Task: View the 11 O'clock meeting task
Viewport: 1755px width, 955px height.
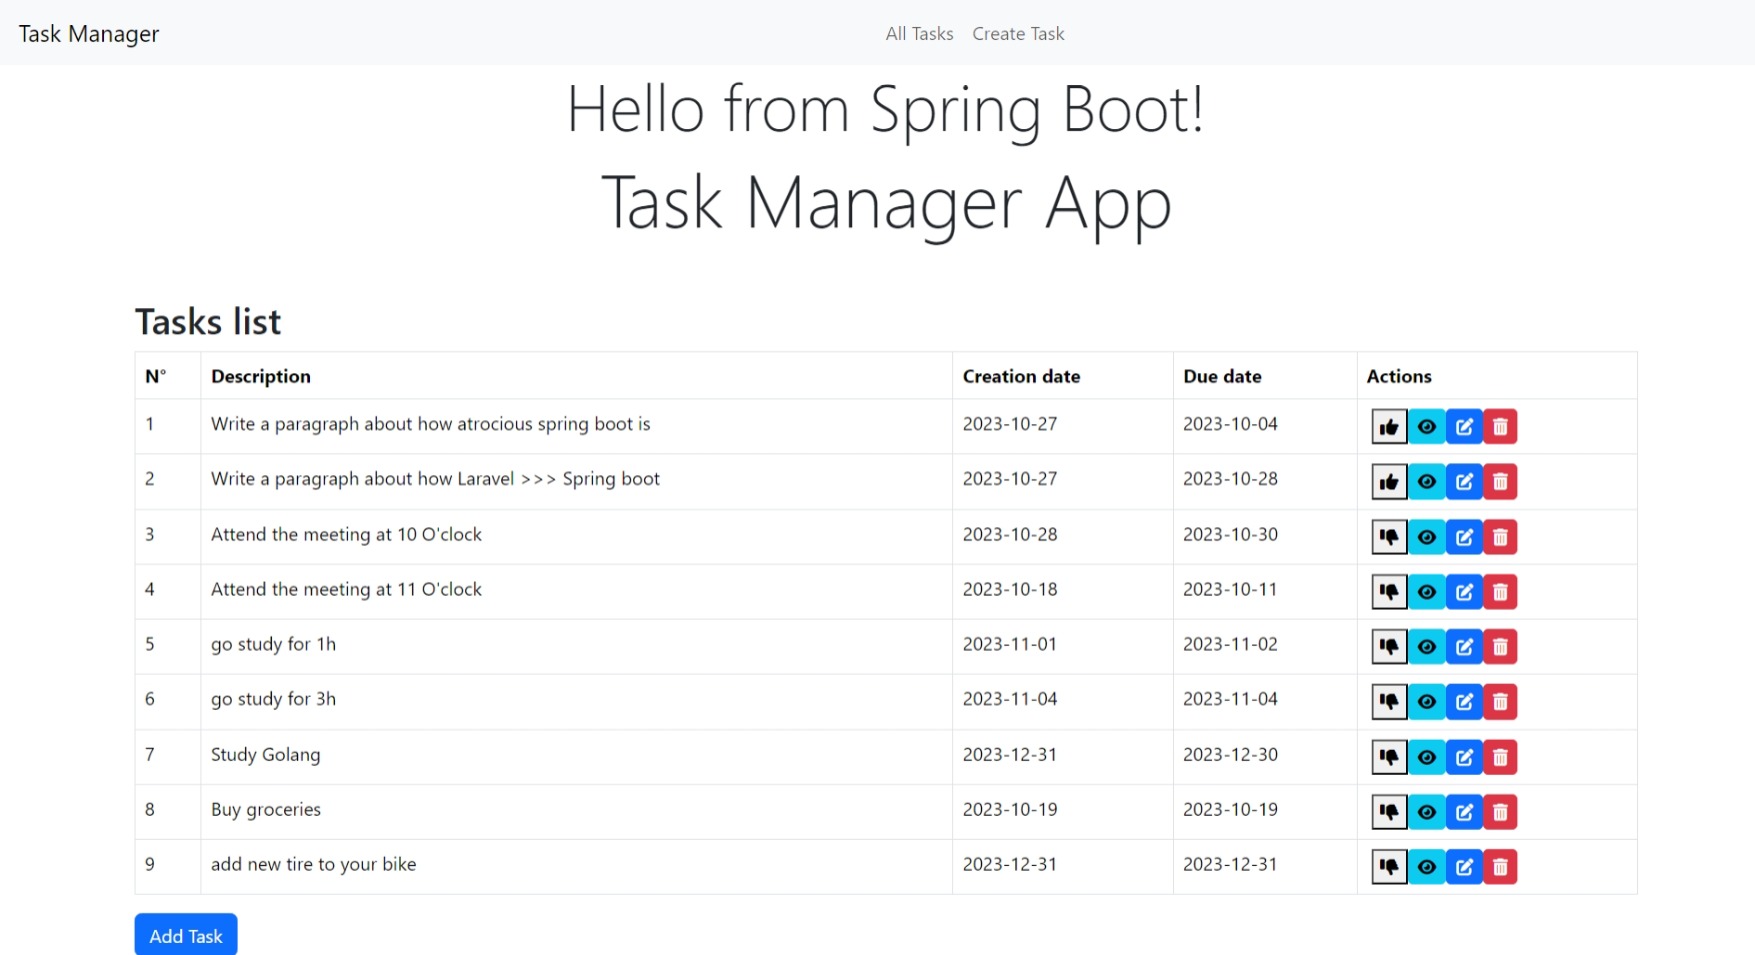Action: 1427,592
